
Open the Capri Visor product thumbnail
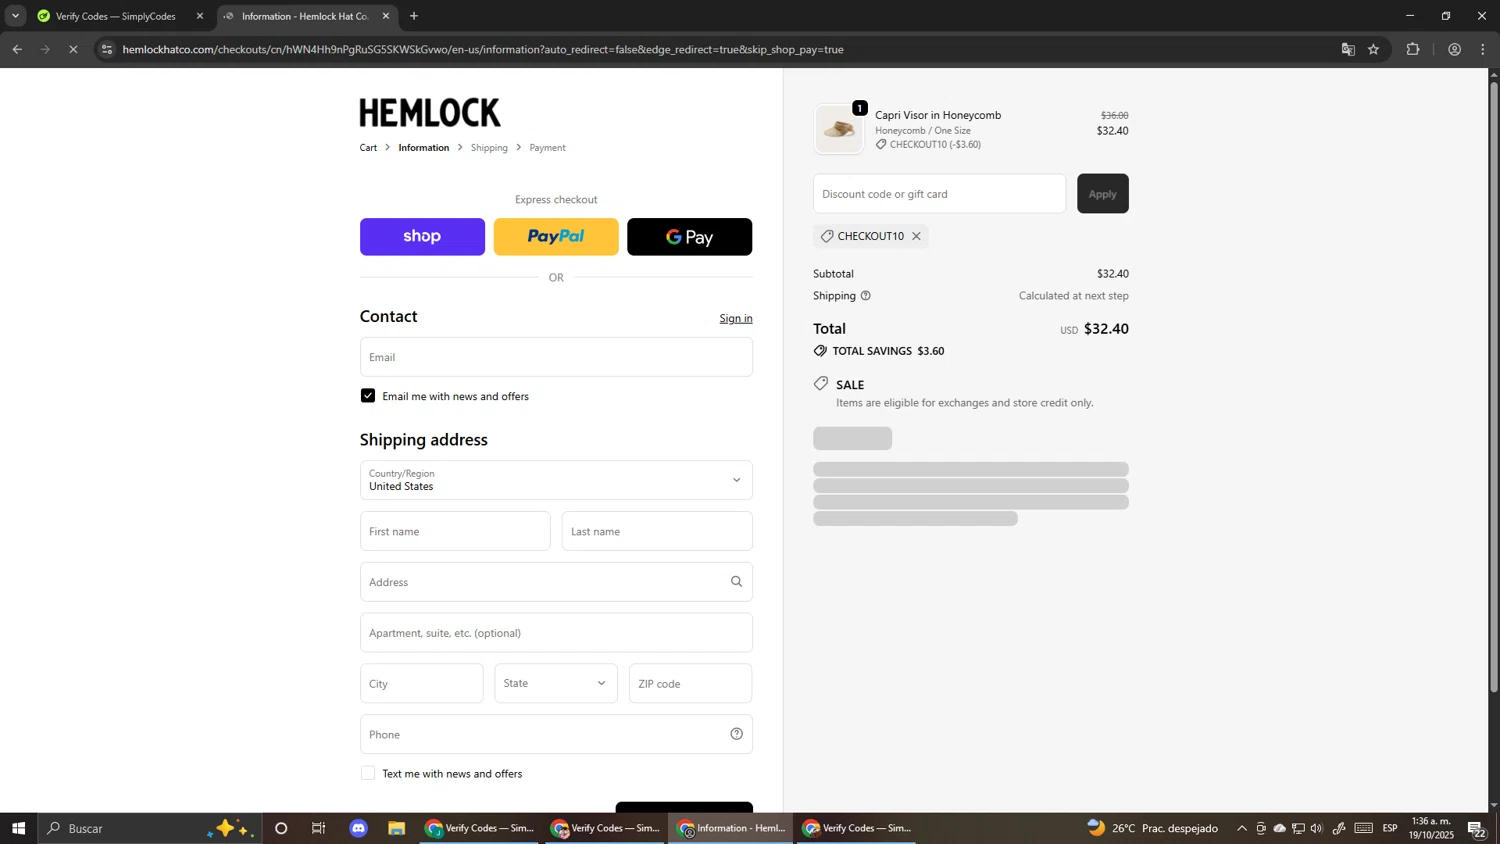pos(839,129)
